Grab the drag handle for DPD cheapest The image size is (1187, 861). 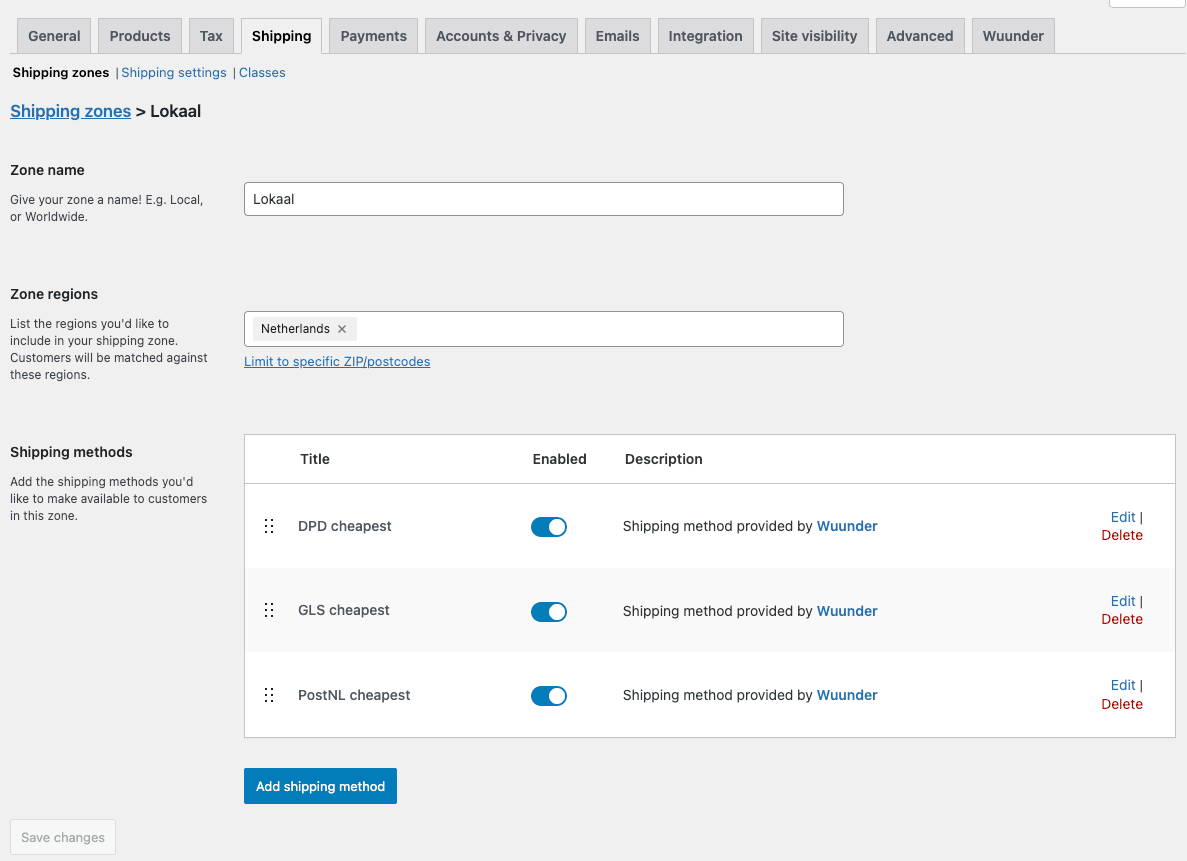point(269,526)
